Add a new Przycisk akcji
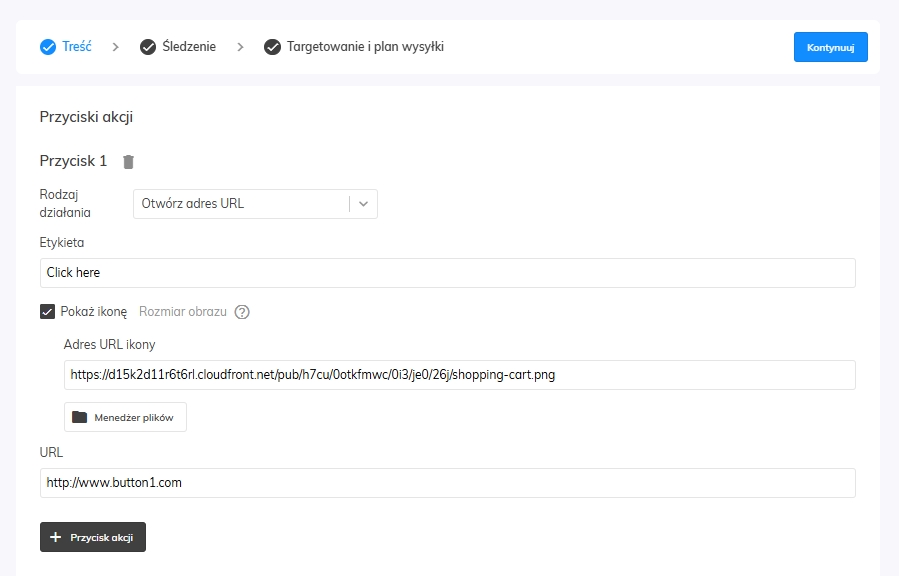This screenshot has height=576, width=899. click(x=93, y=537)
